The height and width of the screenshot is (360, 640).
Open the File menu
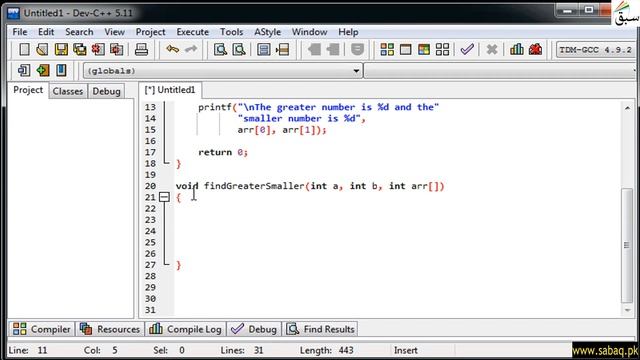20,32
